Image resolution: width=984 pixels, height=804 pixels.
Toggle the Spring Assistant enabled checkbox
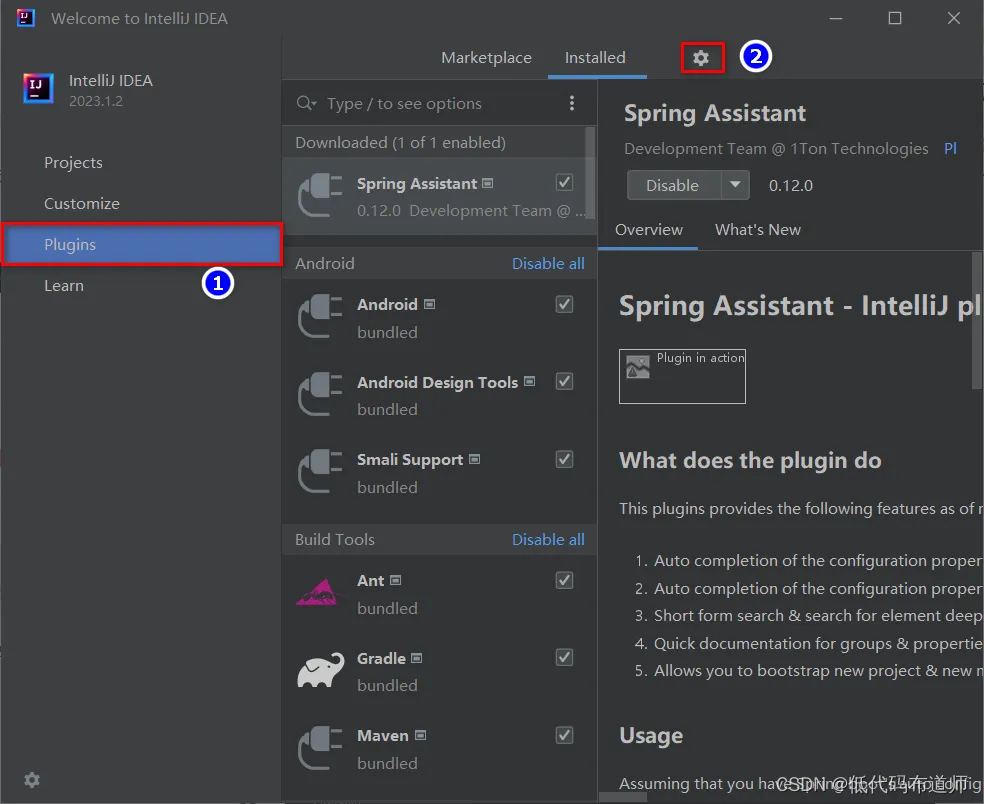point(564,183)
